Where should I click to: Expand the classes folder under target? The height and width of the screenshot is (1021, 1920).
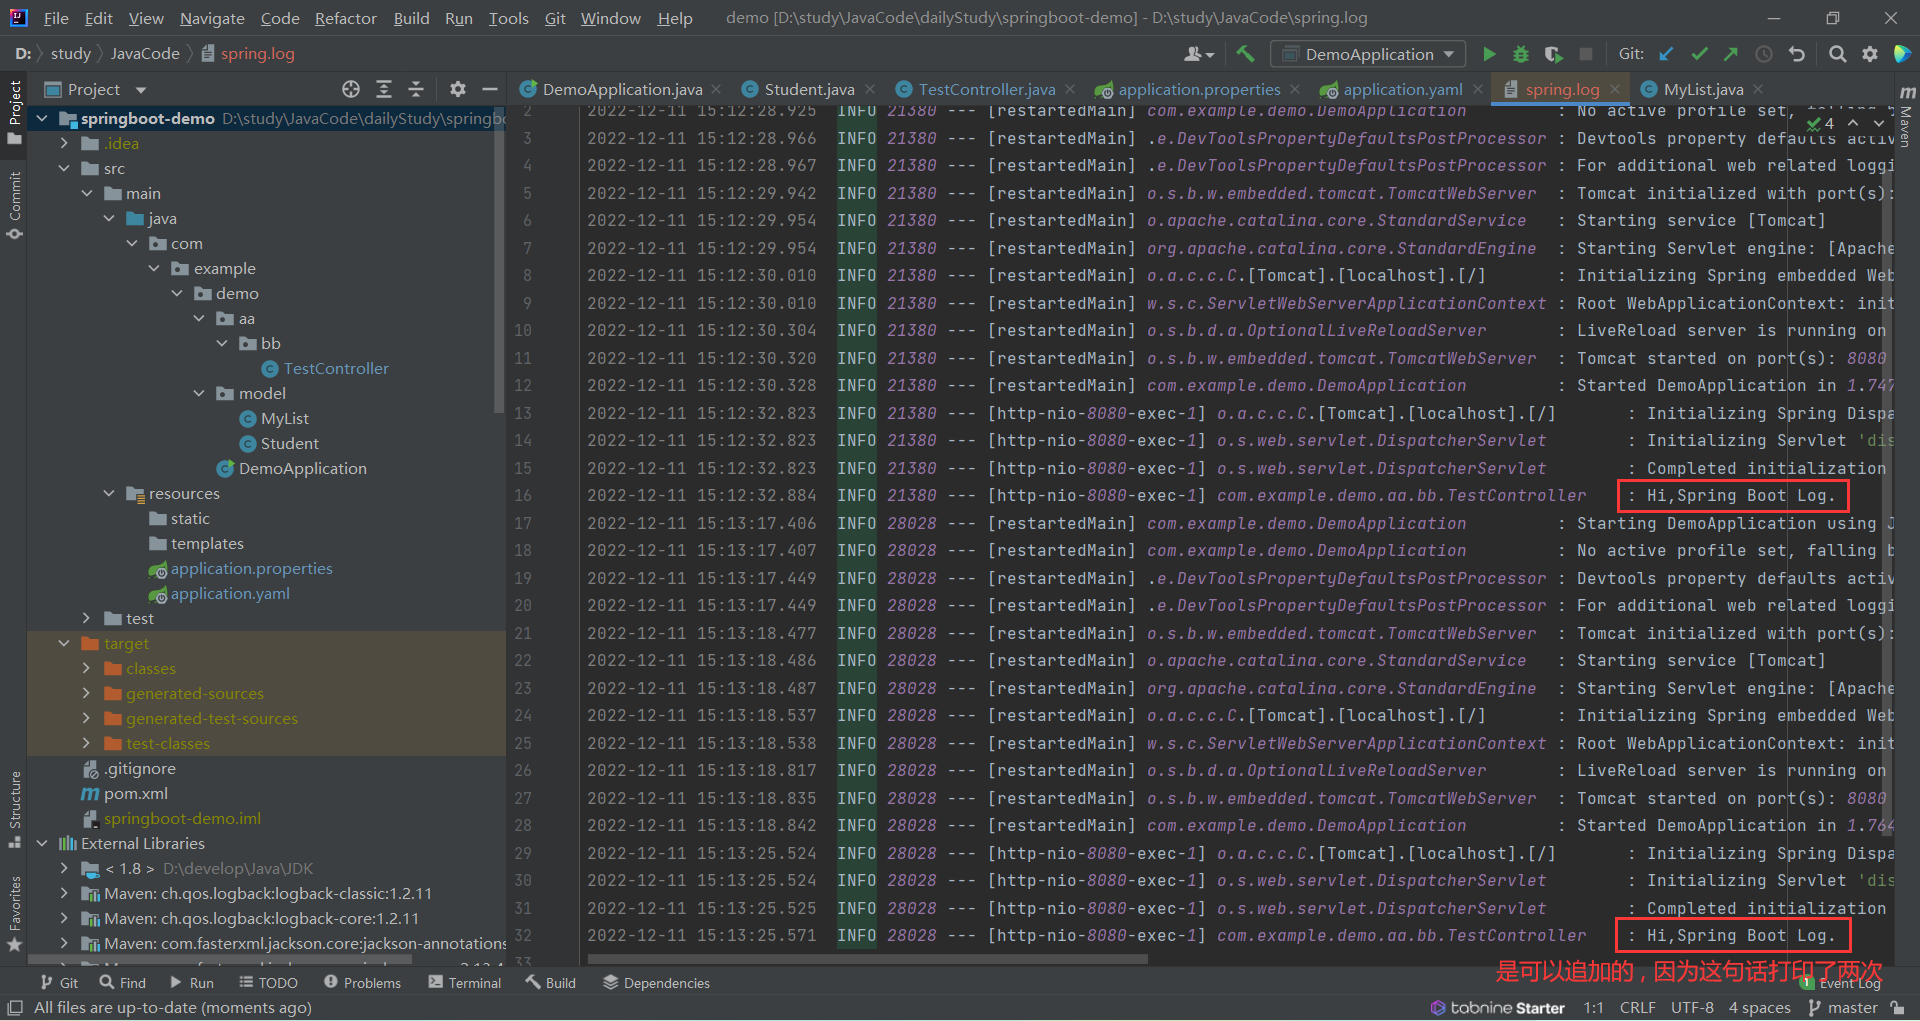click(x=86, y=668)
